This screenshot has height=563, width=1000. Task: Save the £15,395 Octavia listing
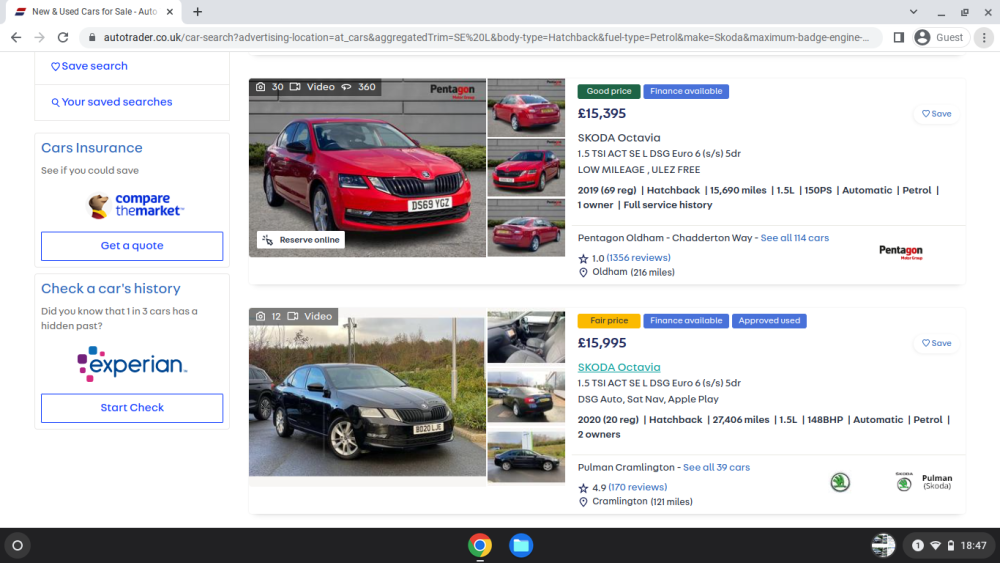click(936, 113)
